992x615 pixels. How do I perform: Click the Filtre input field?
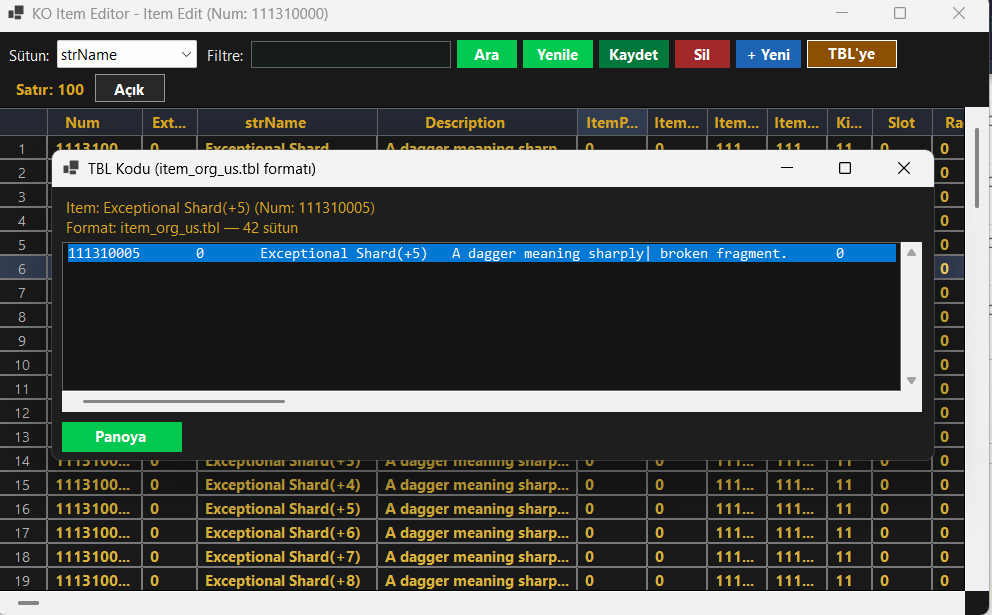tap(350, 54)
